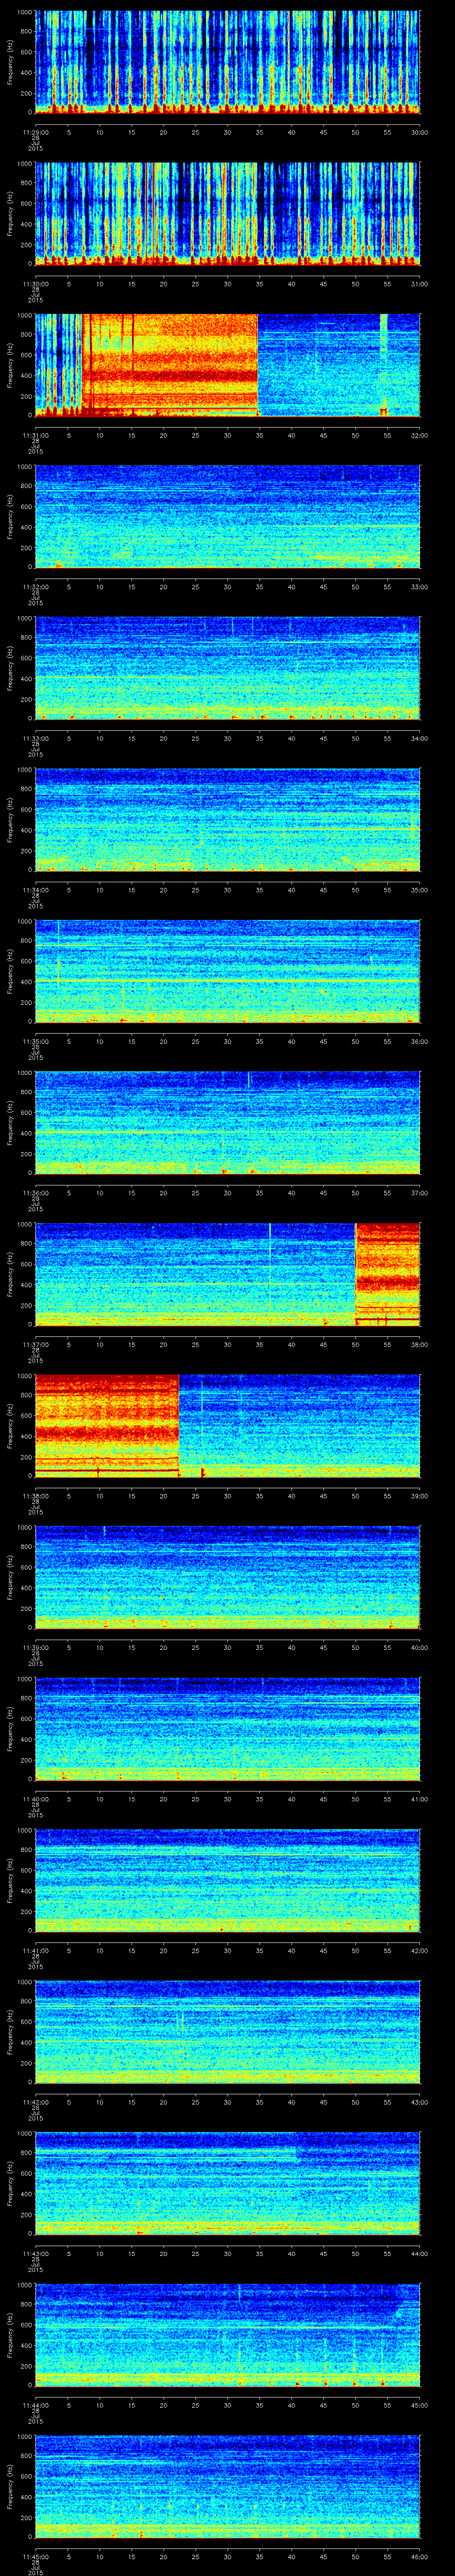Viewport: 455px width, 2576px height.
Task: Click the 11:31:00 start time label
Action: 35,434
